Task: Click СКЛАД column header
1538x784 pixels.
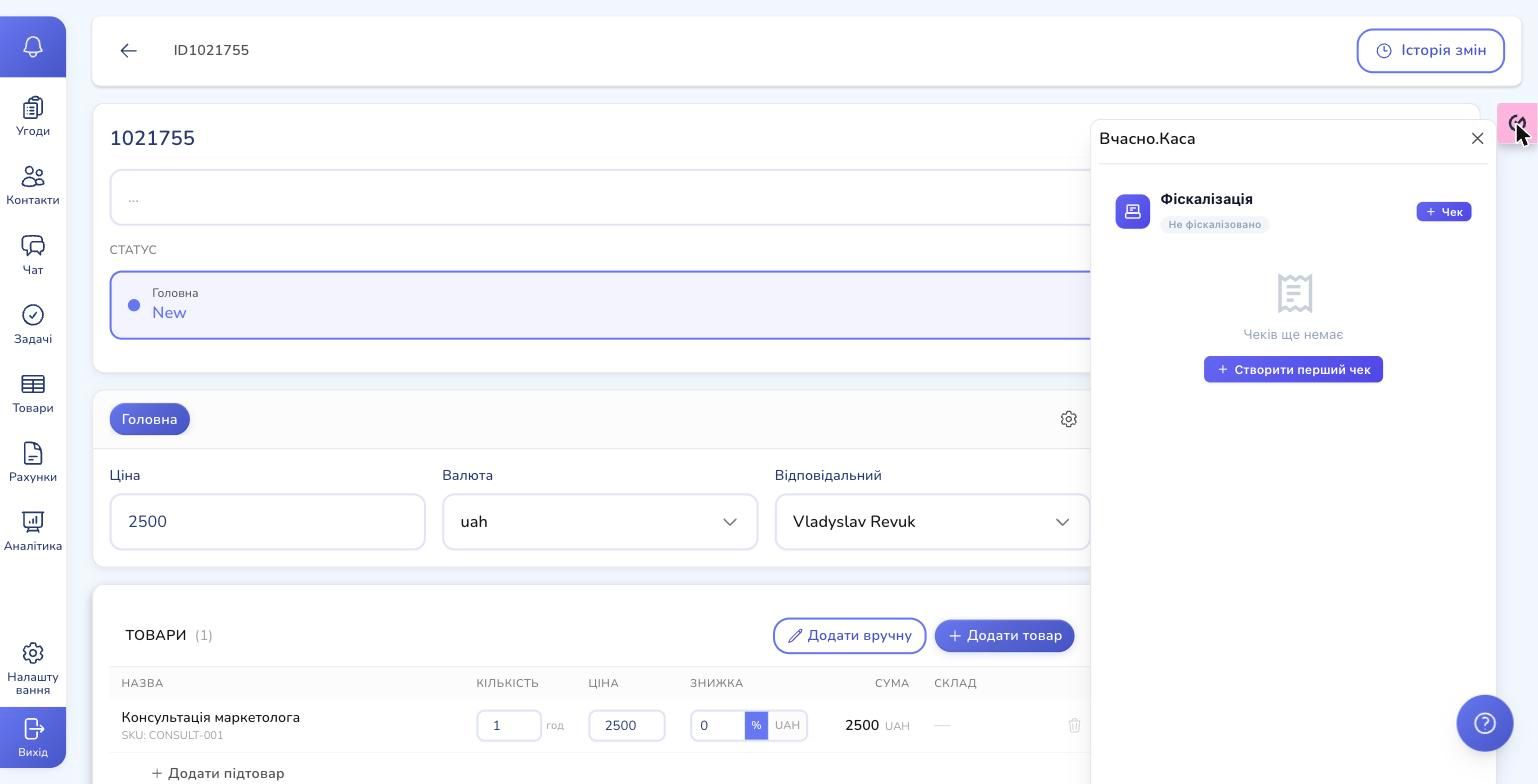Action: tap(955, 683)
